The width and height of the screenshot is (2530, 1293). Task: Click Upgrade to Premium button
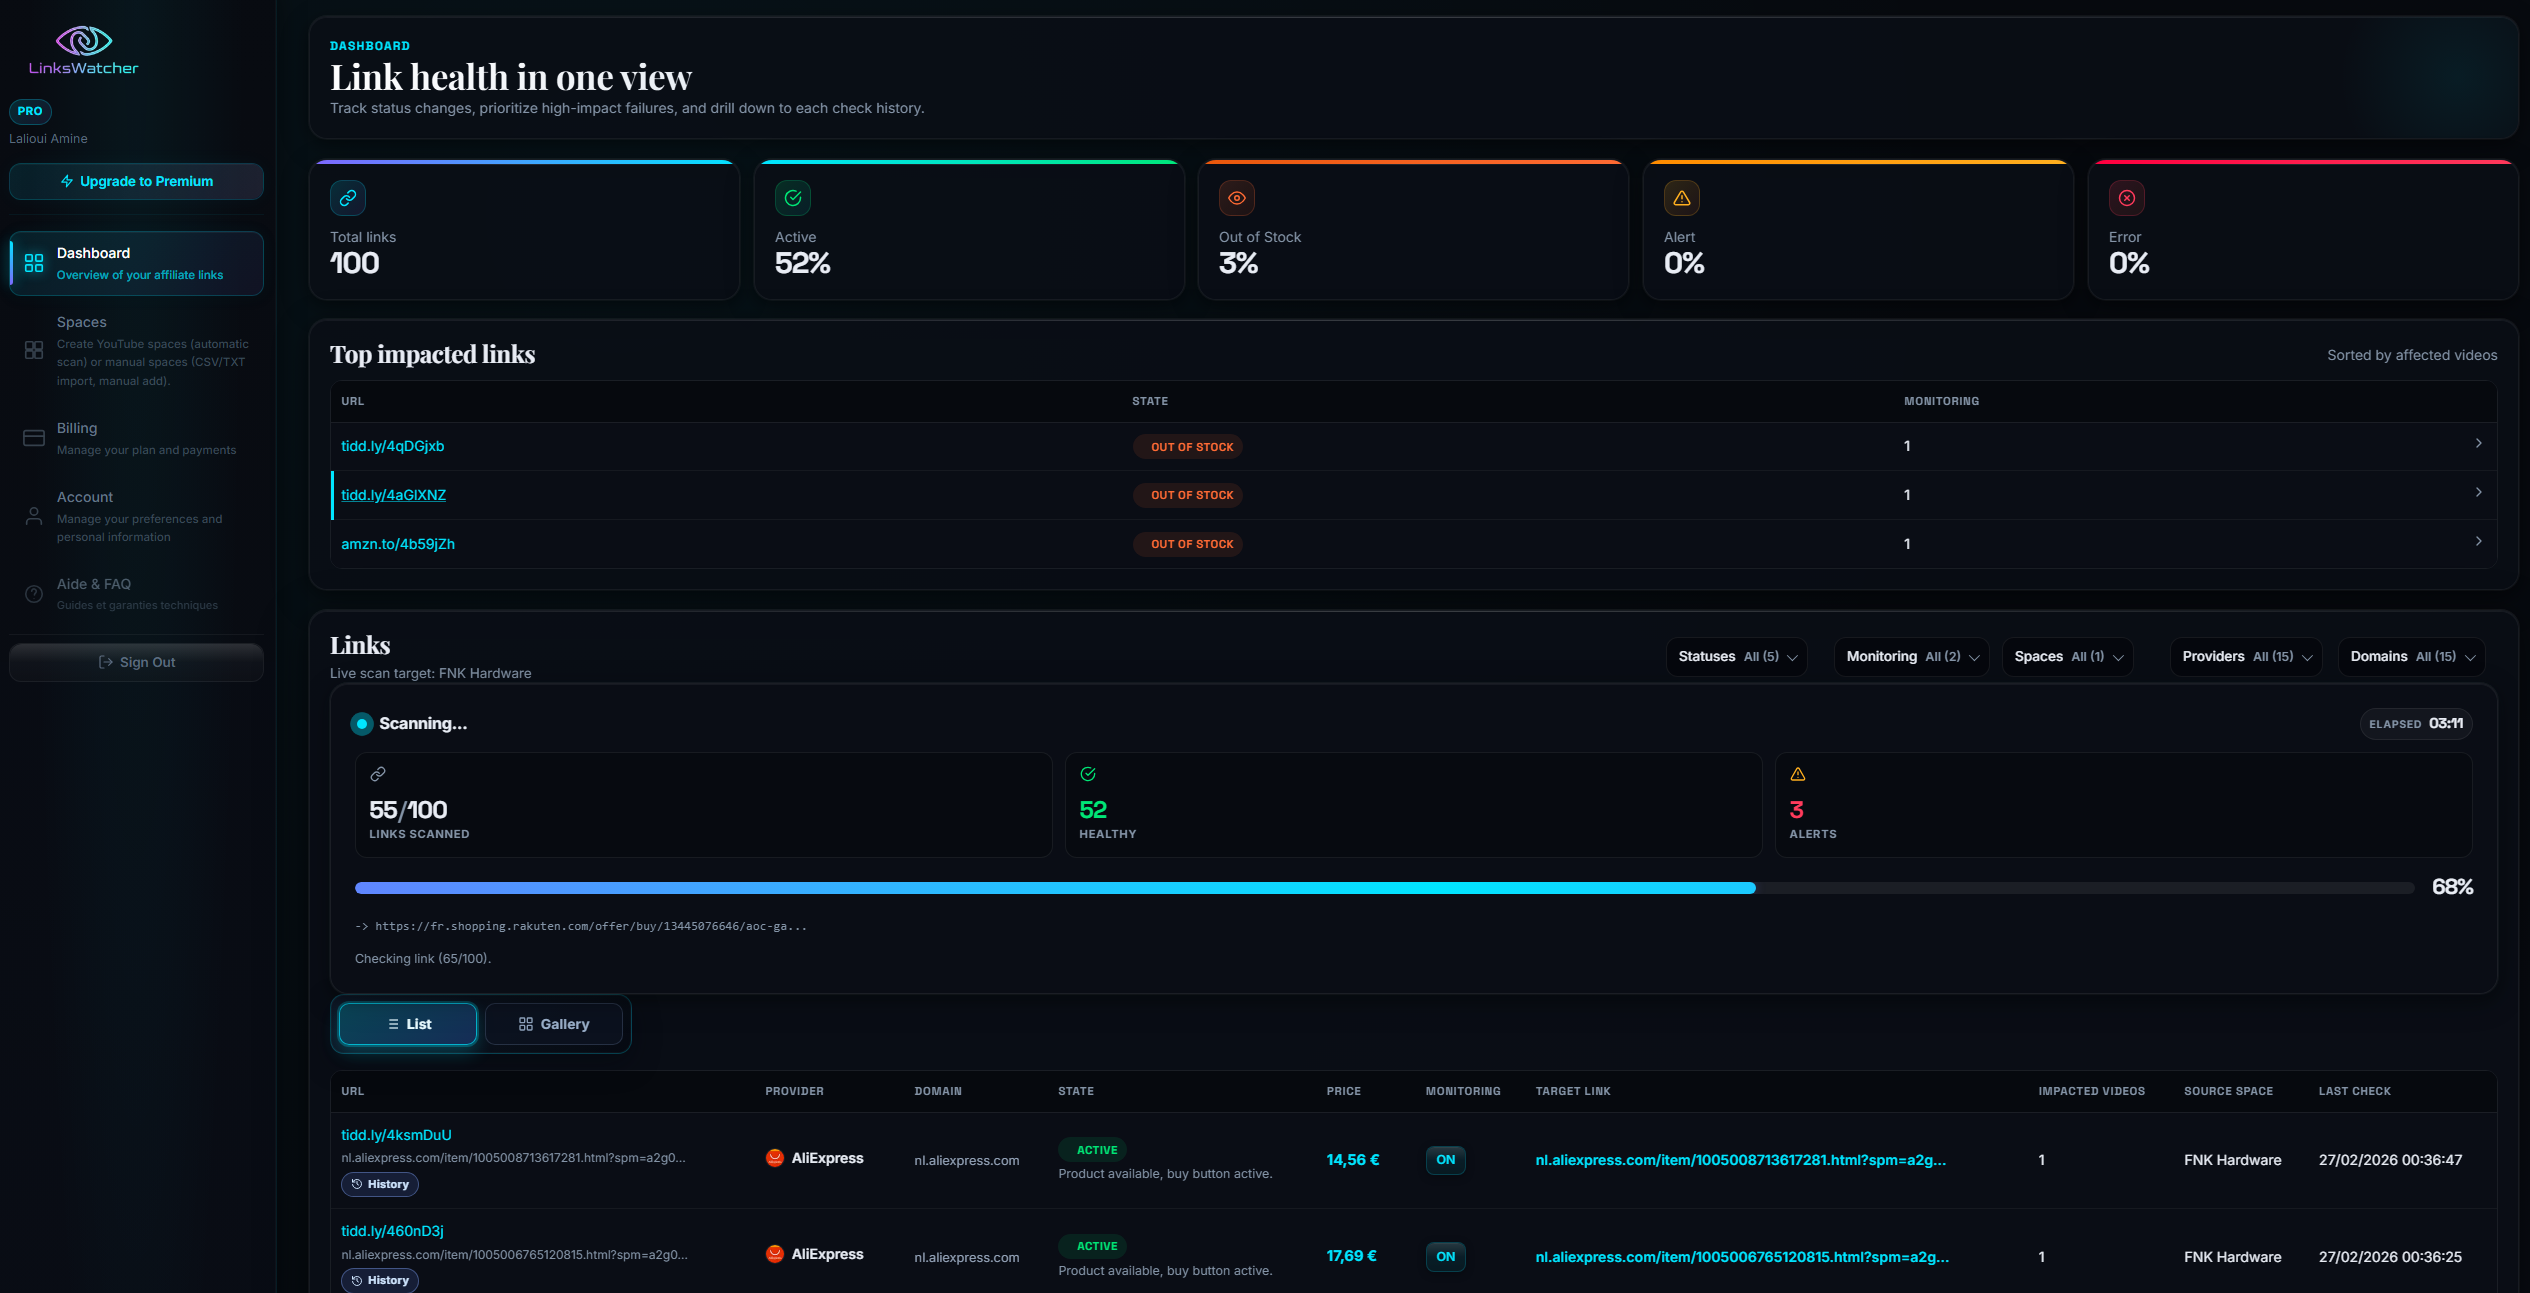136,181
